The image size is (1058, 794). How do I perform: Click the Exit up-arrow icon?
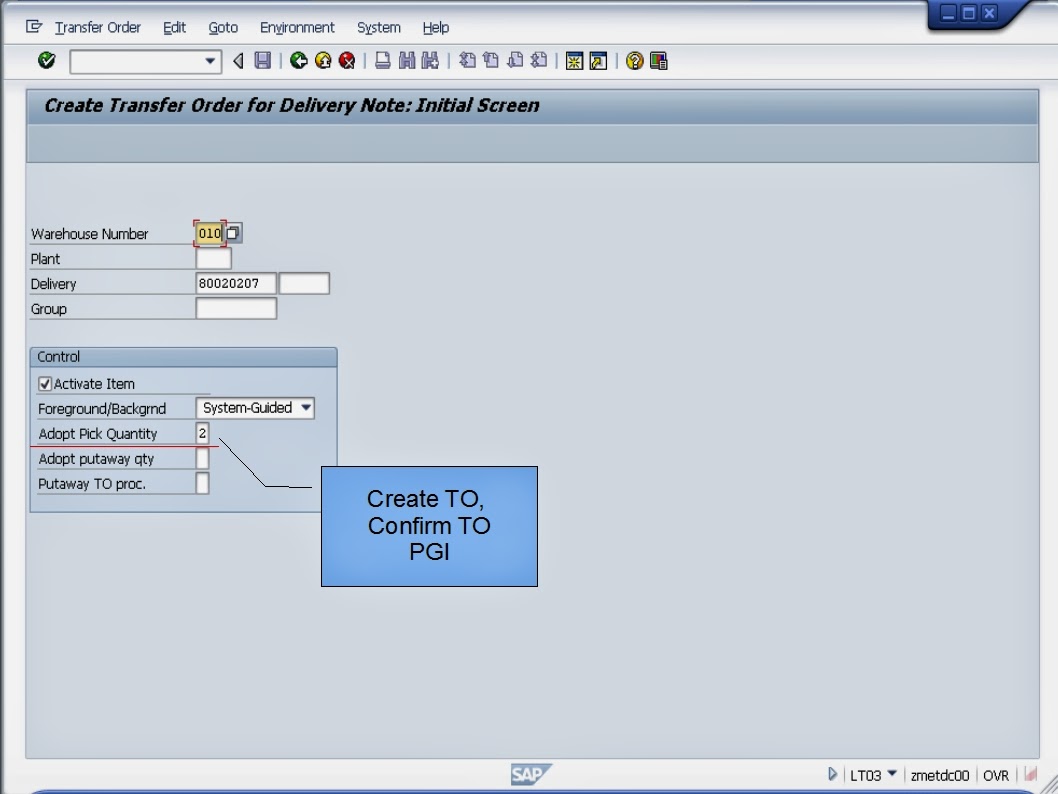[321, 61]
